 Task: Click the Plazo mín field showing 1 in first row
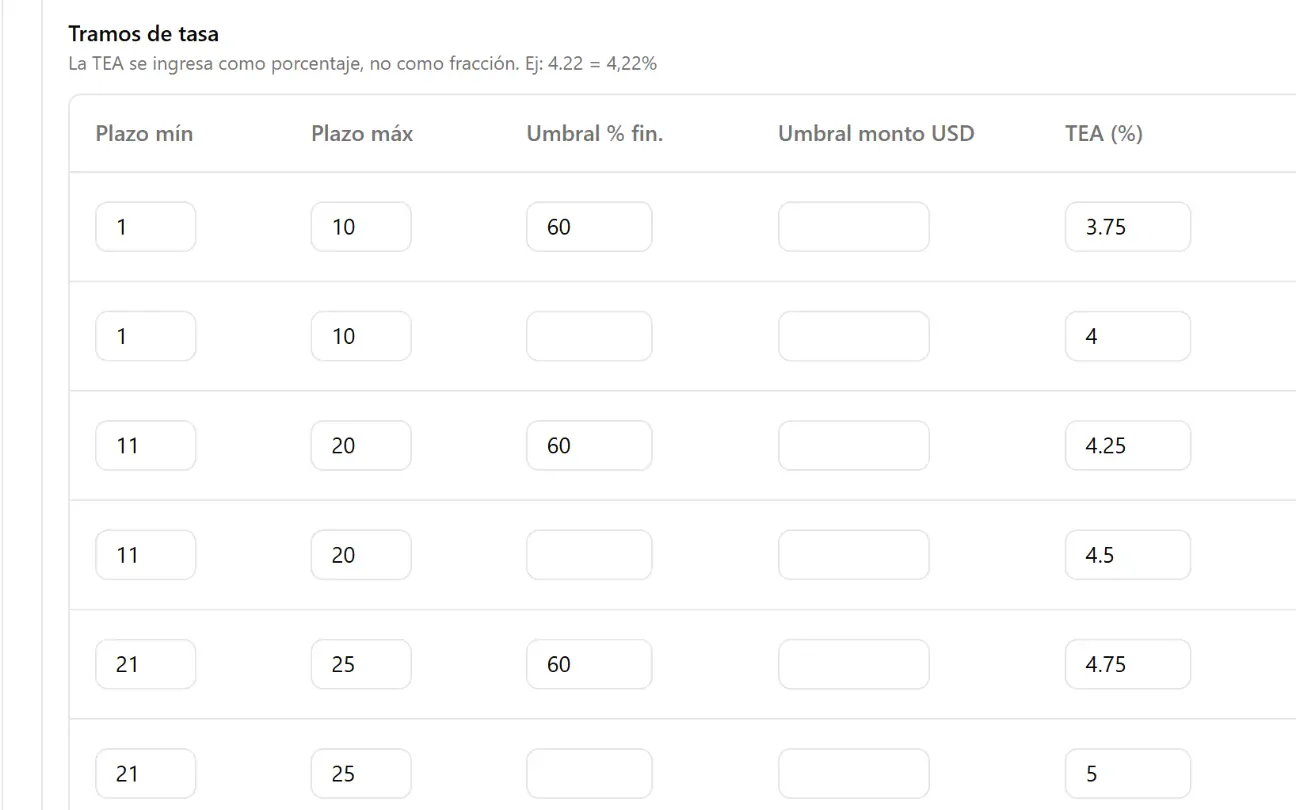[x=146, y=227]
